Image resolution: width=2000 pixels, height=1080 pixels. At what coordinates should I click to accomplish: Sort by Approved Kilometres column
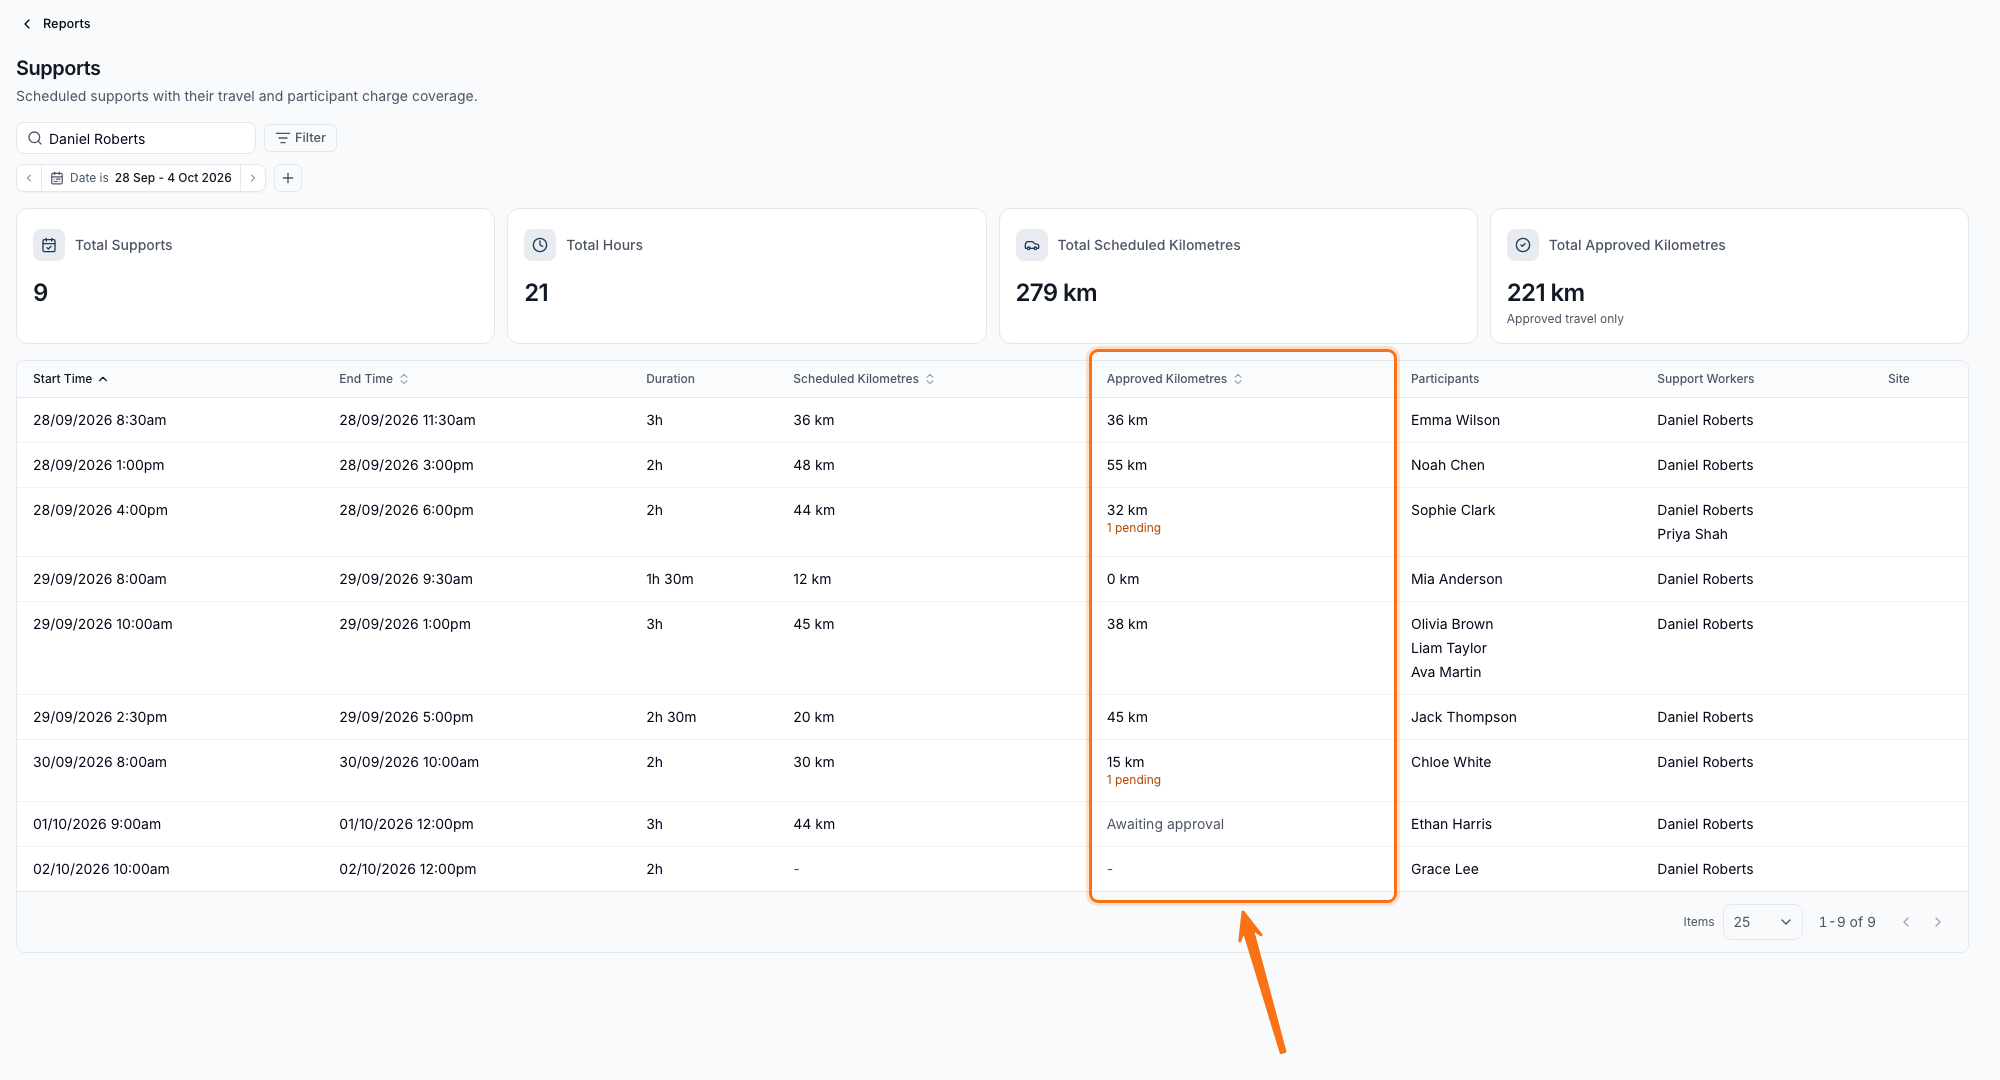(1175, 379)
